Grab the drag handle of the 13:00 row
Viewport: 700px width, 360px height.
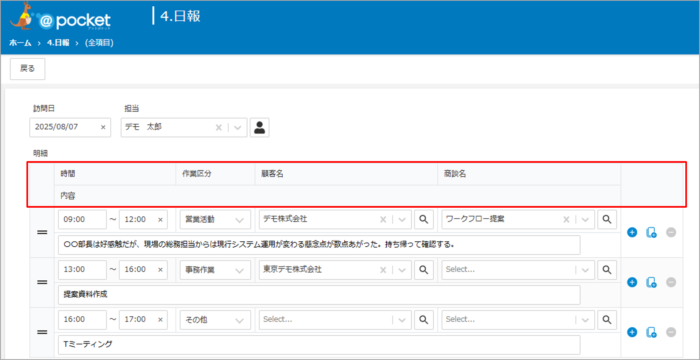point(42,282)
